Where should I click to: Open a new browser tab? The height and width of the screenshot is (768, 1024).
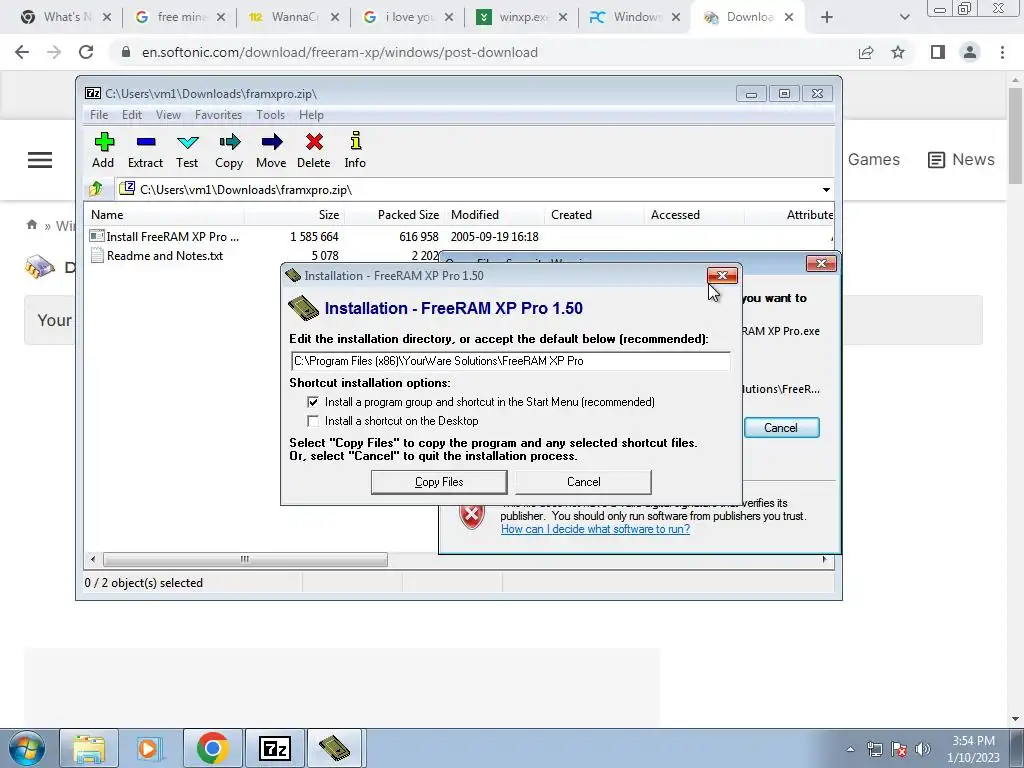[827, 17]
